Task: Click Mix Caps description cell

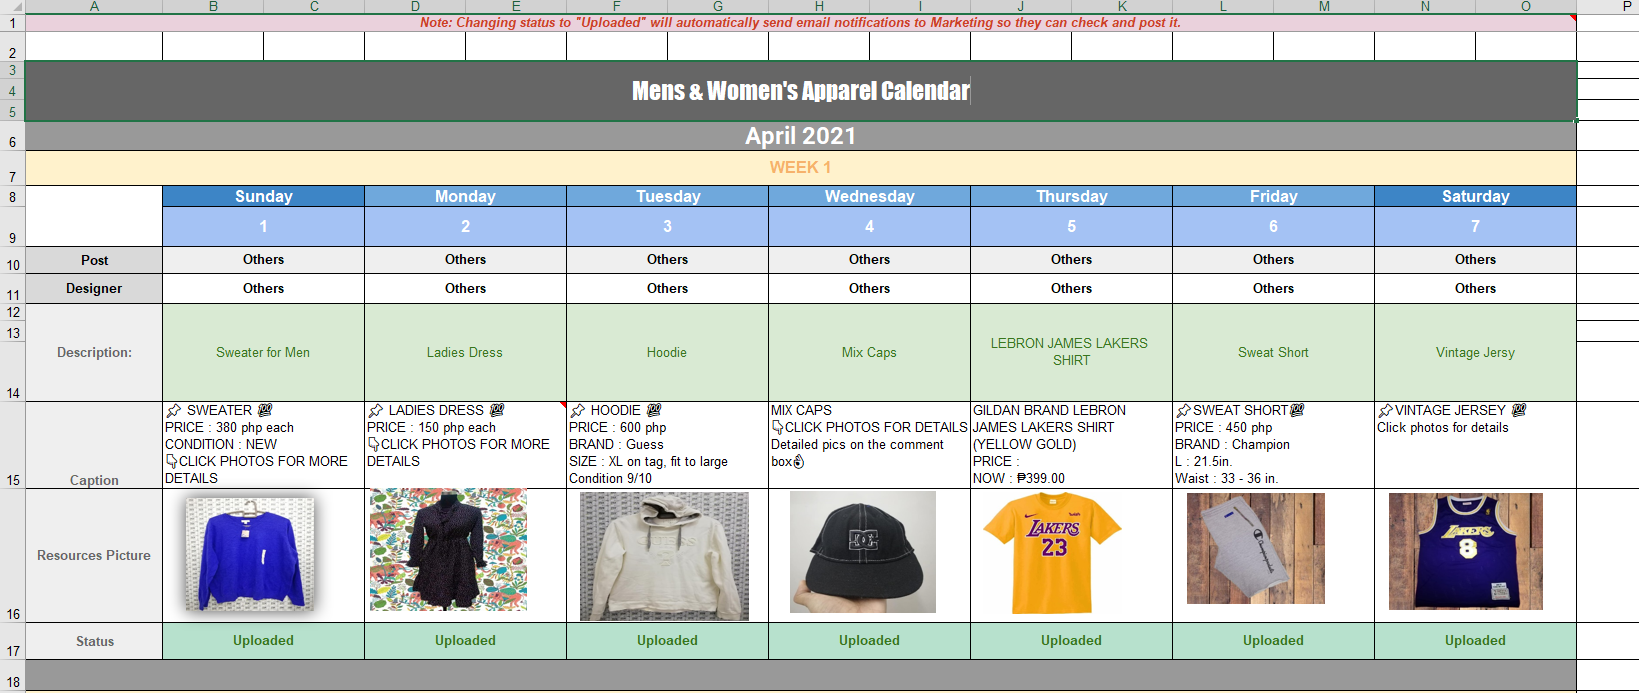Action: pos(870,352)
